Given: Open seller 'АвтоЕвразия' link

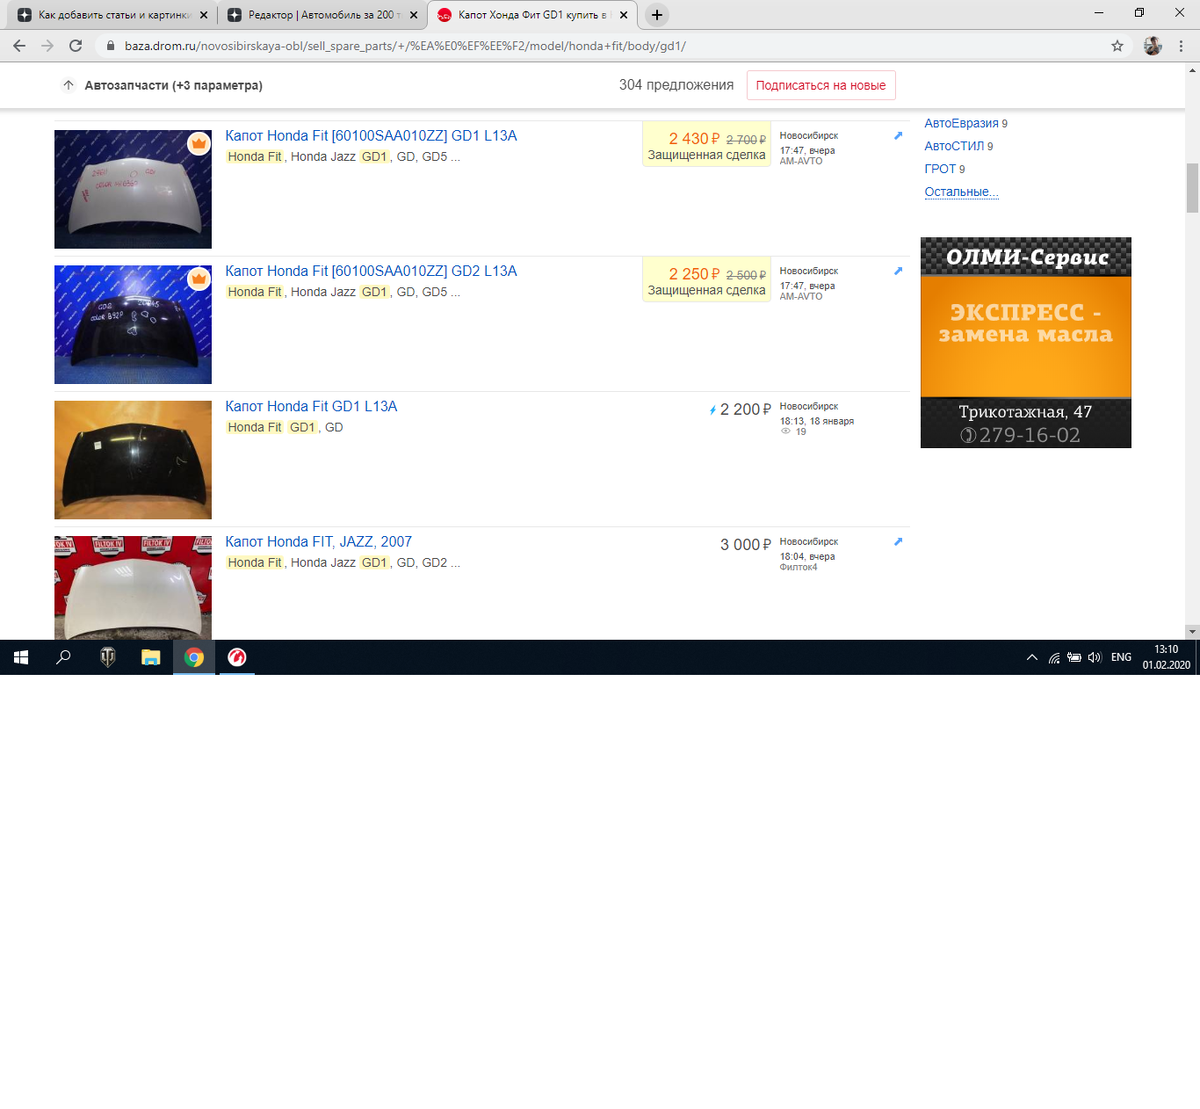Looking at the screenshot, I should coord(961,123).
